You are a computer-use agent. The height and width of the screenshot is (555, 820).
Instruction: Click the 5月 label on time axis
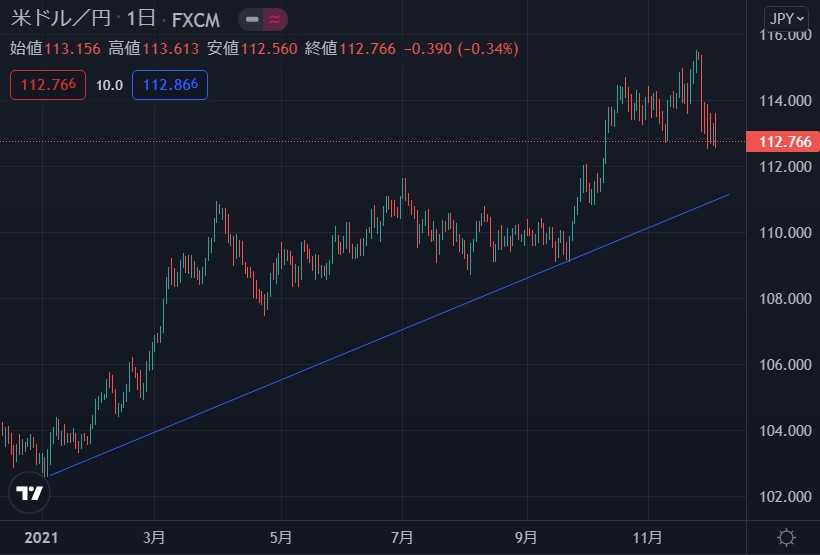281,537
